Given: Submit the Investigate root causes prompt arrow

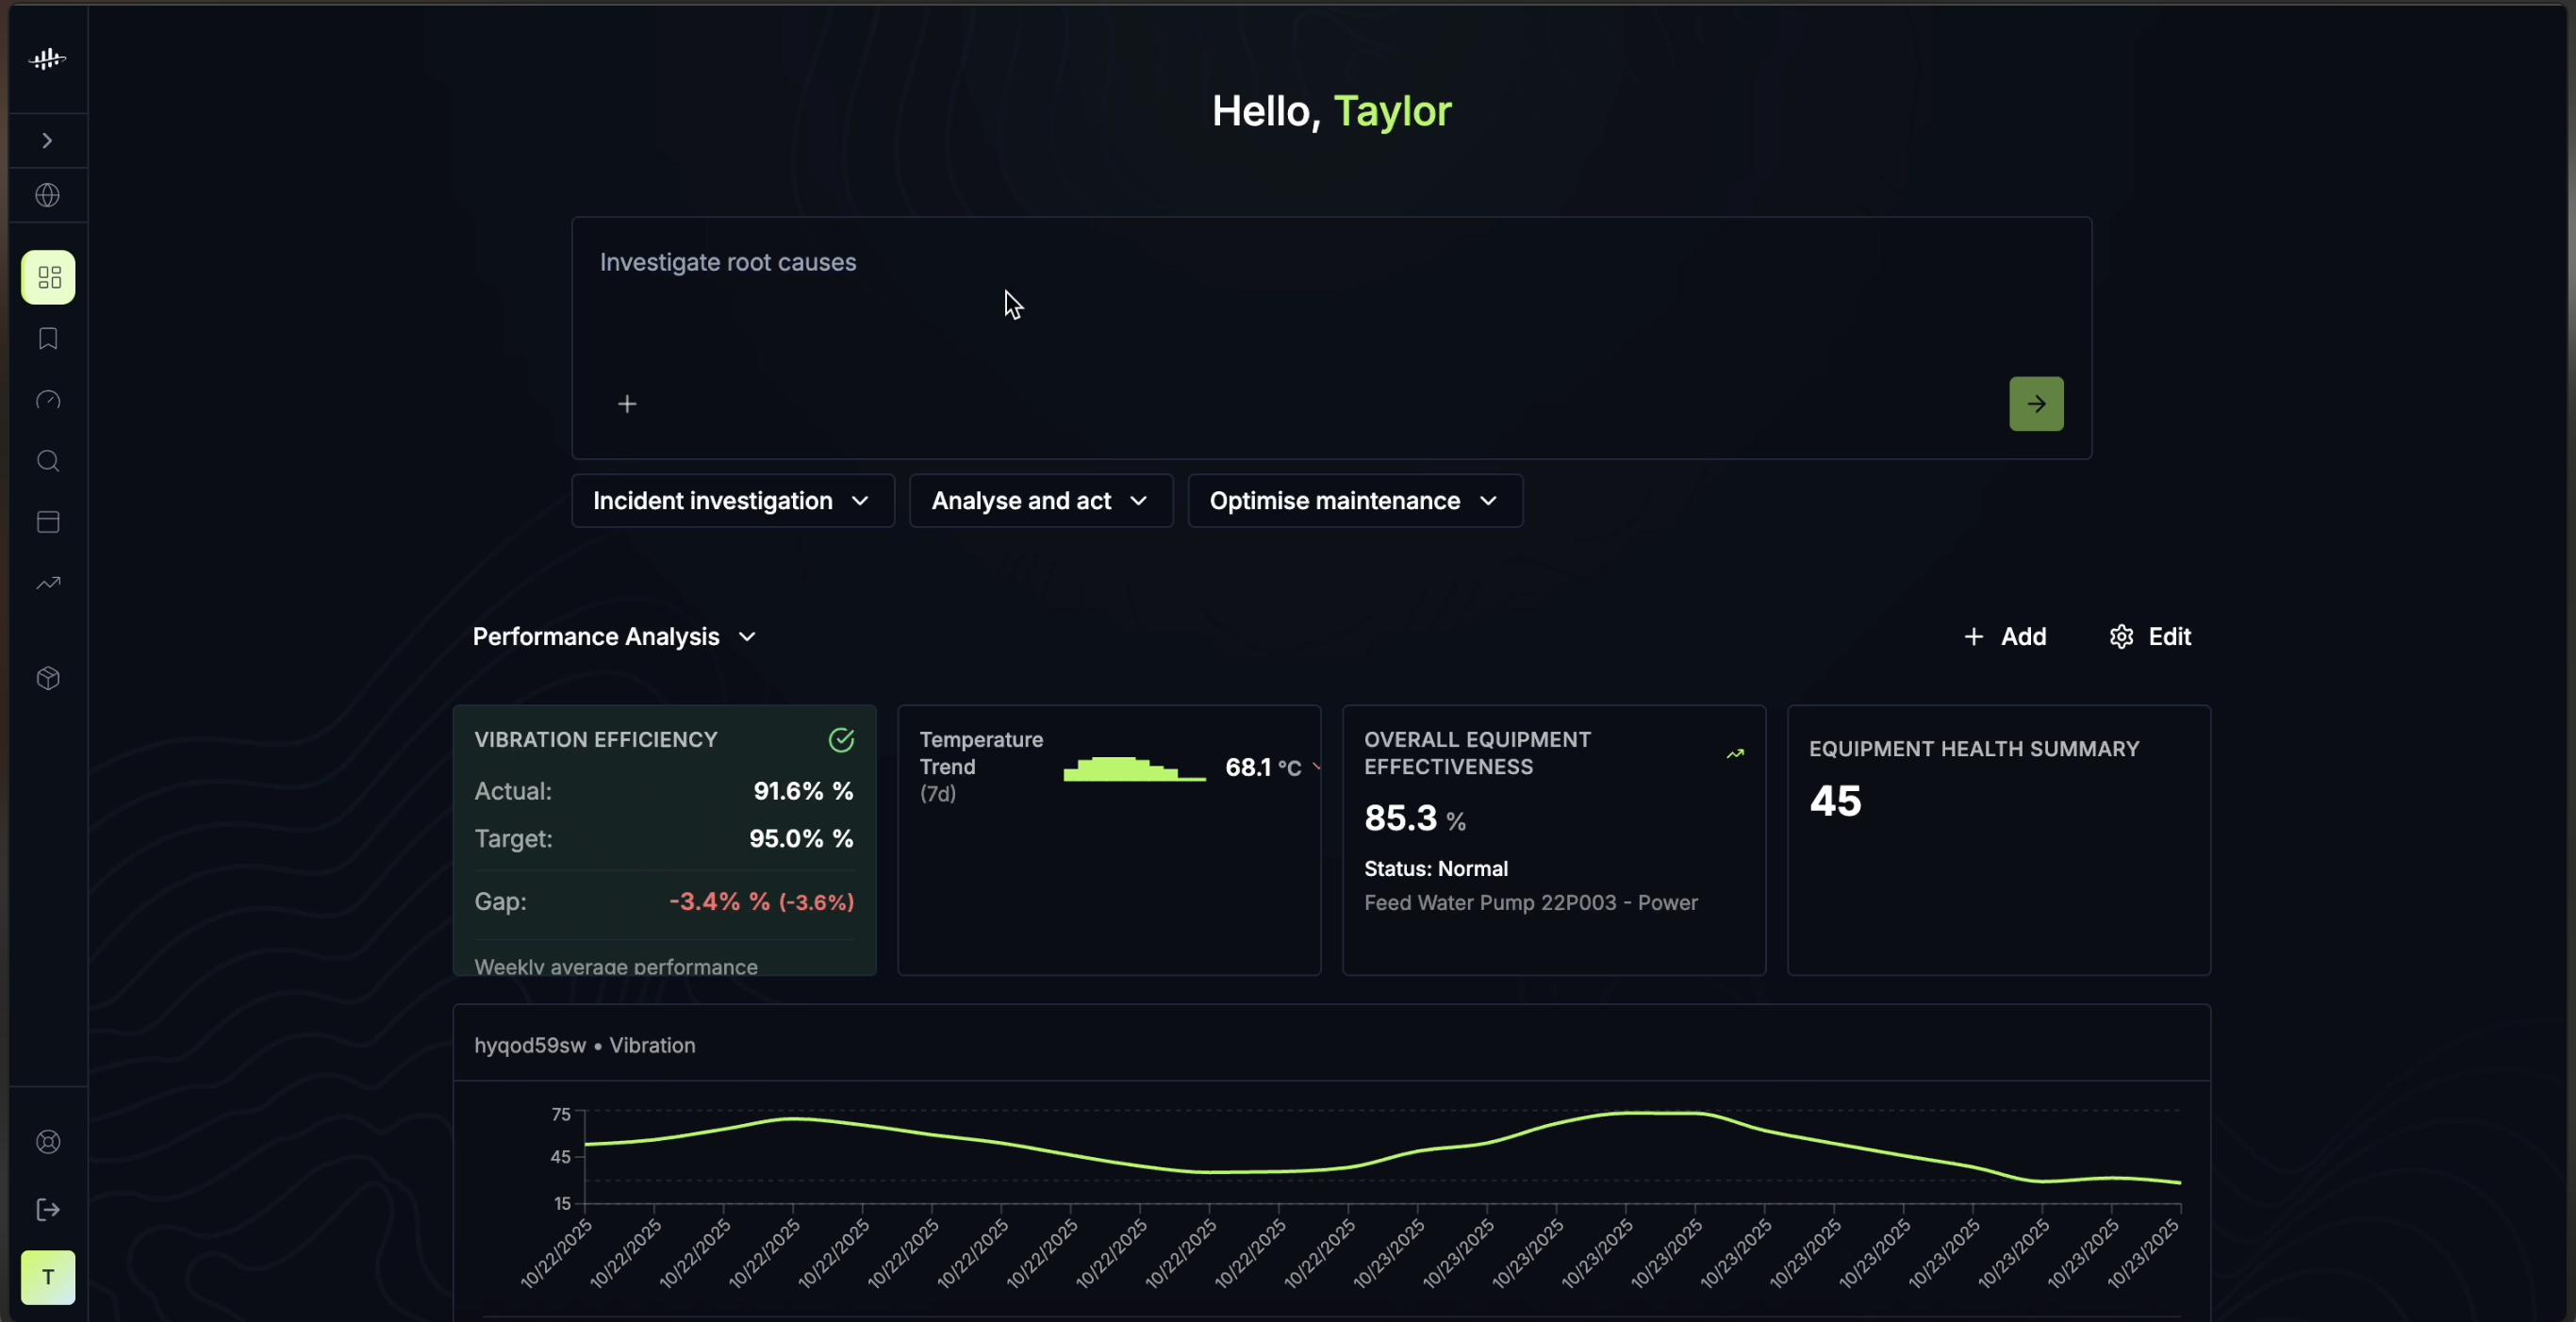Looking at the screenshot, I should point(2036,404).
